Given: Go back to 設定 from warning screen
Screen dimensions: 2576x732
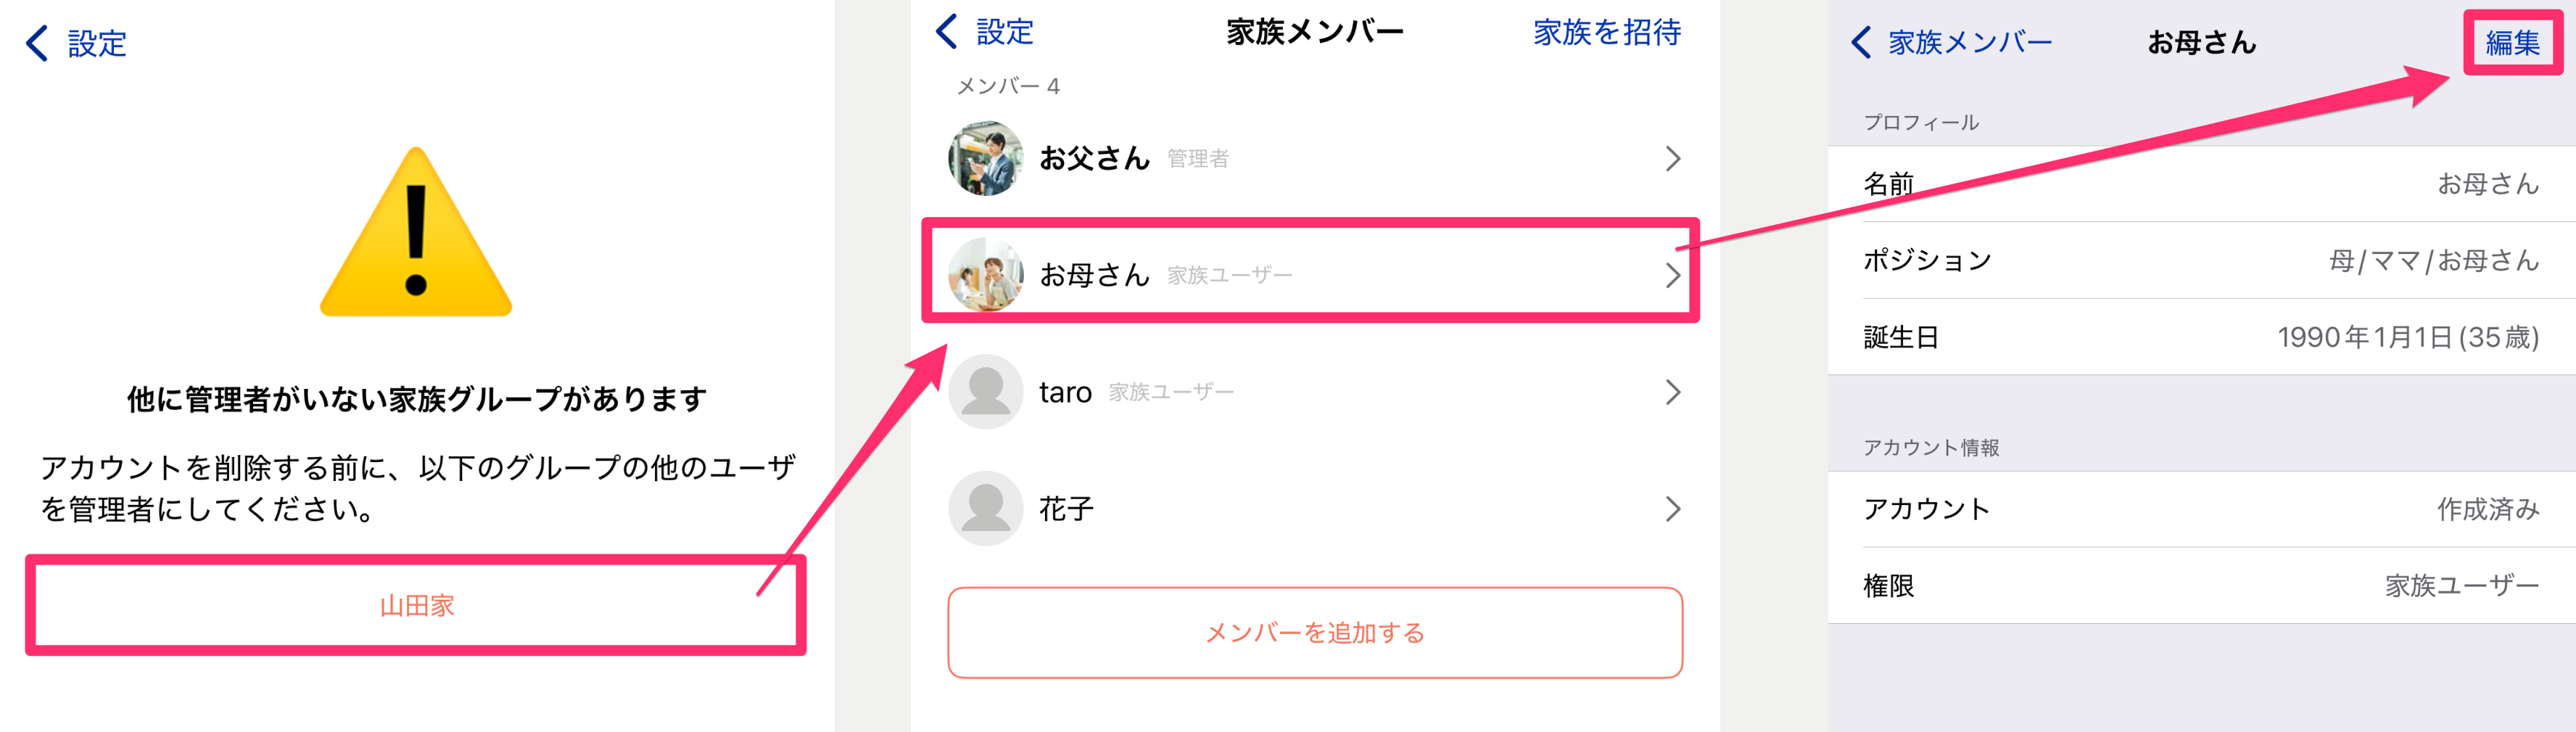Looking at the screenshot, I should 77,43.
